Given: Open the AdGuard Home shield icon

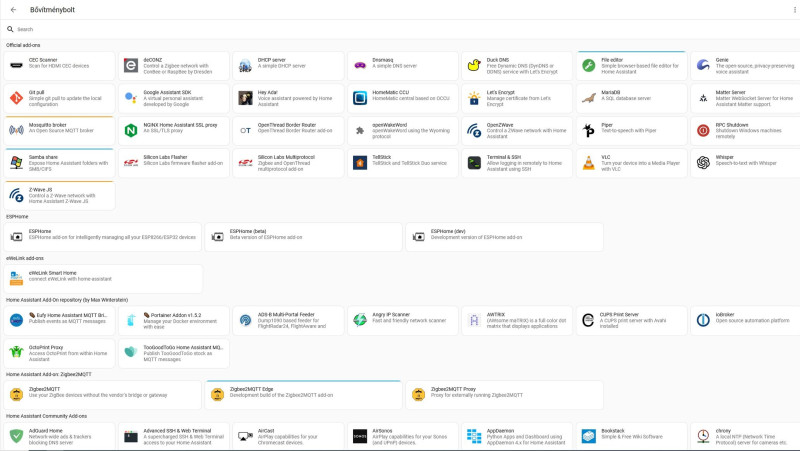Looking at the screenshot, I should (16, 436).
